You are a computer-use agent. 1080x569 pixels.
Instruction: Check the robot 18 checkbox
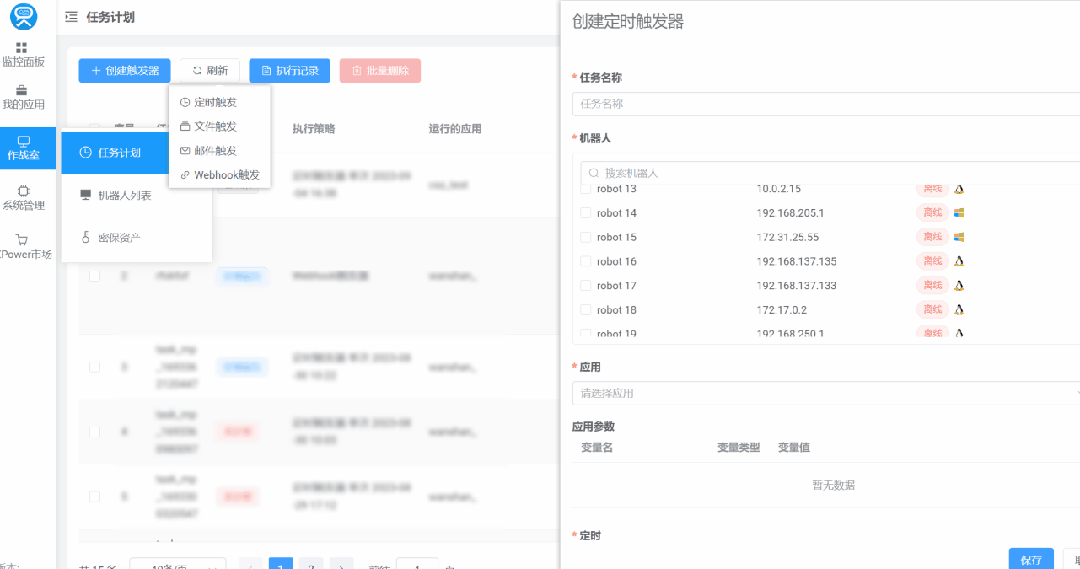[585, 310]
